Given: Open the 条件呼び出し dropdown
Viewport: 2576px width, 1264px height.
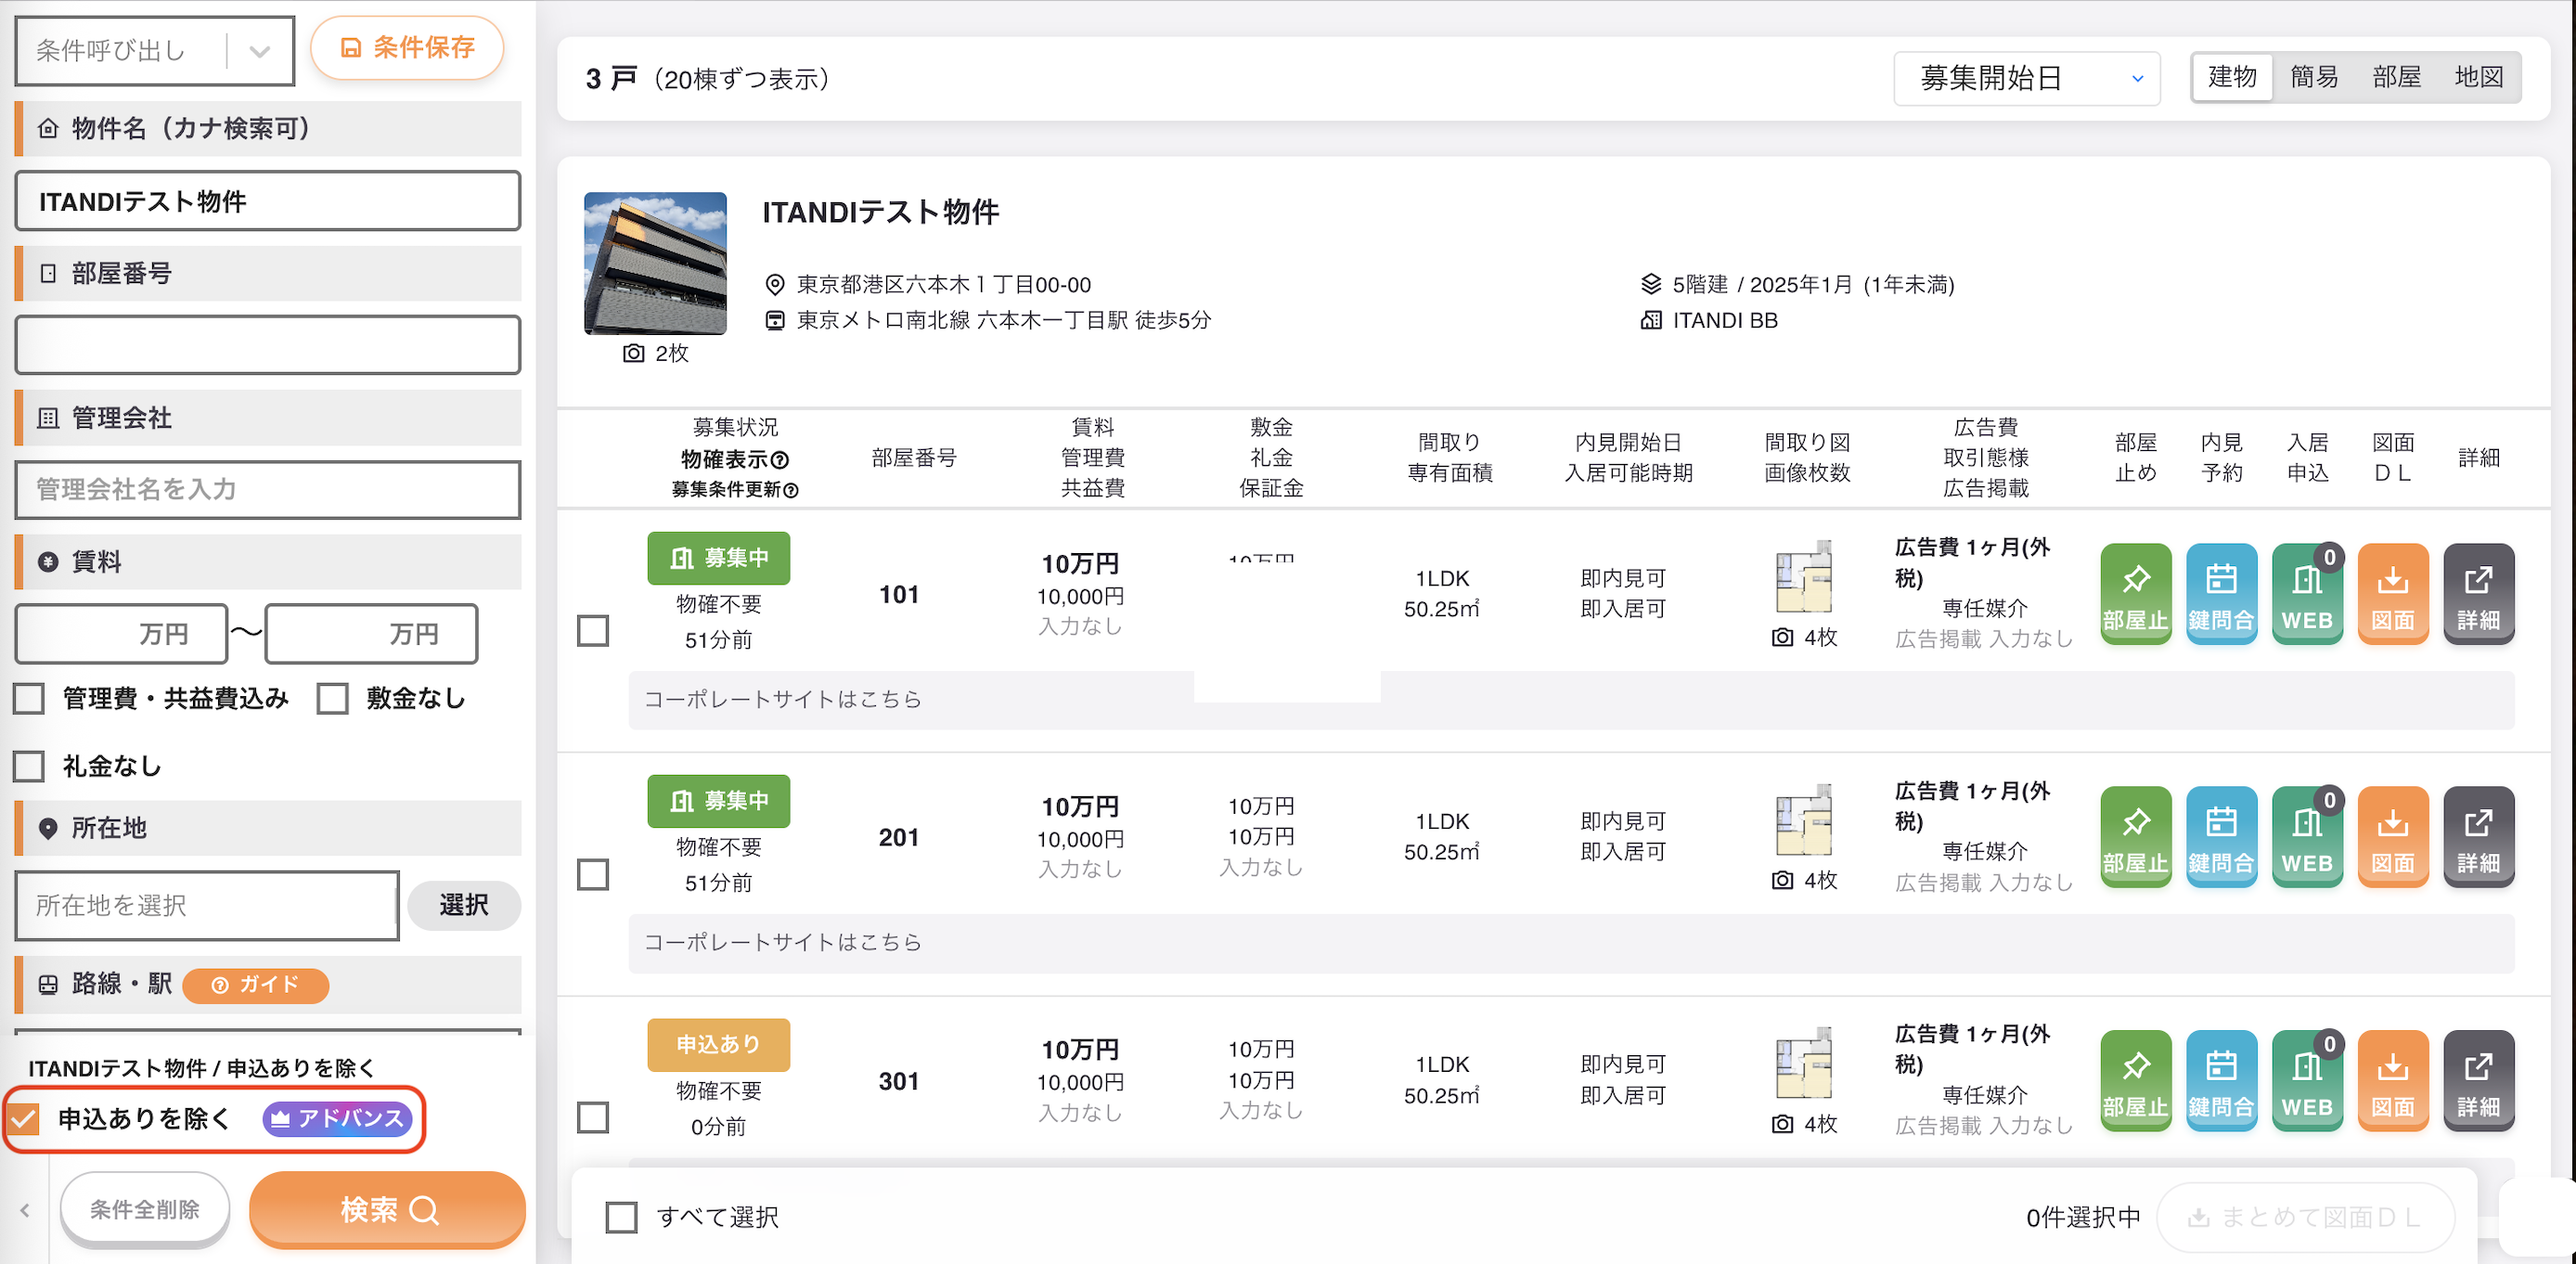Looking at the screenshot, I should (x=155, y=50).
